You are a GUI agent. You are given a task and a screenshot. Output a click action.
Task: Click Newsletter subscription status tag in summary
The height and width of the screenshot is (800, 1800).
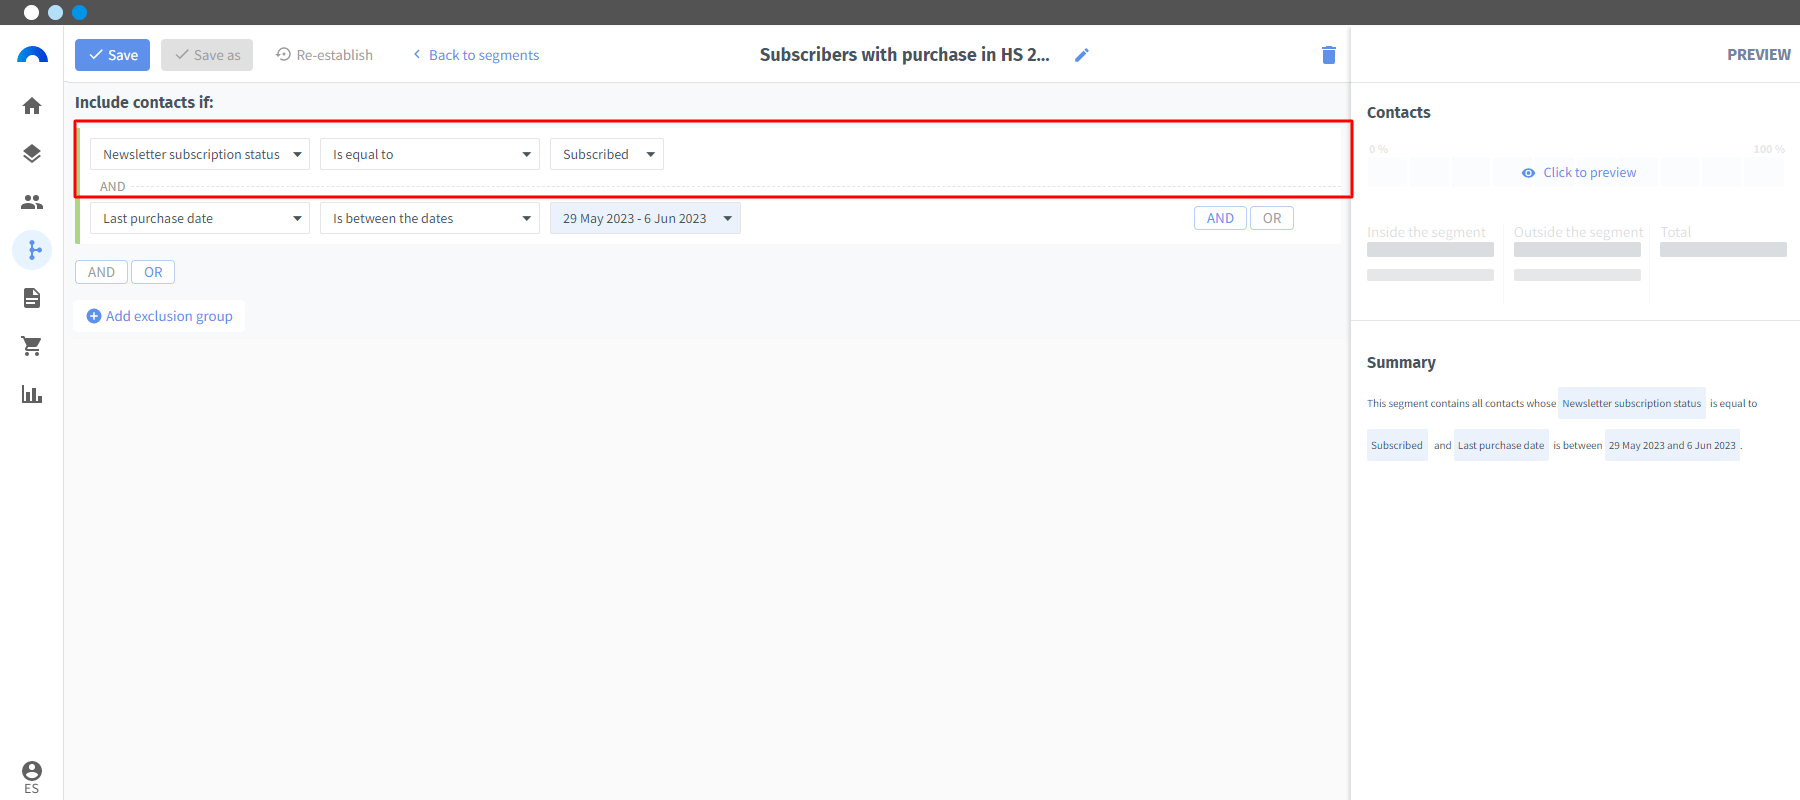[1632, 403]
